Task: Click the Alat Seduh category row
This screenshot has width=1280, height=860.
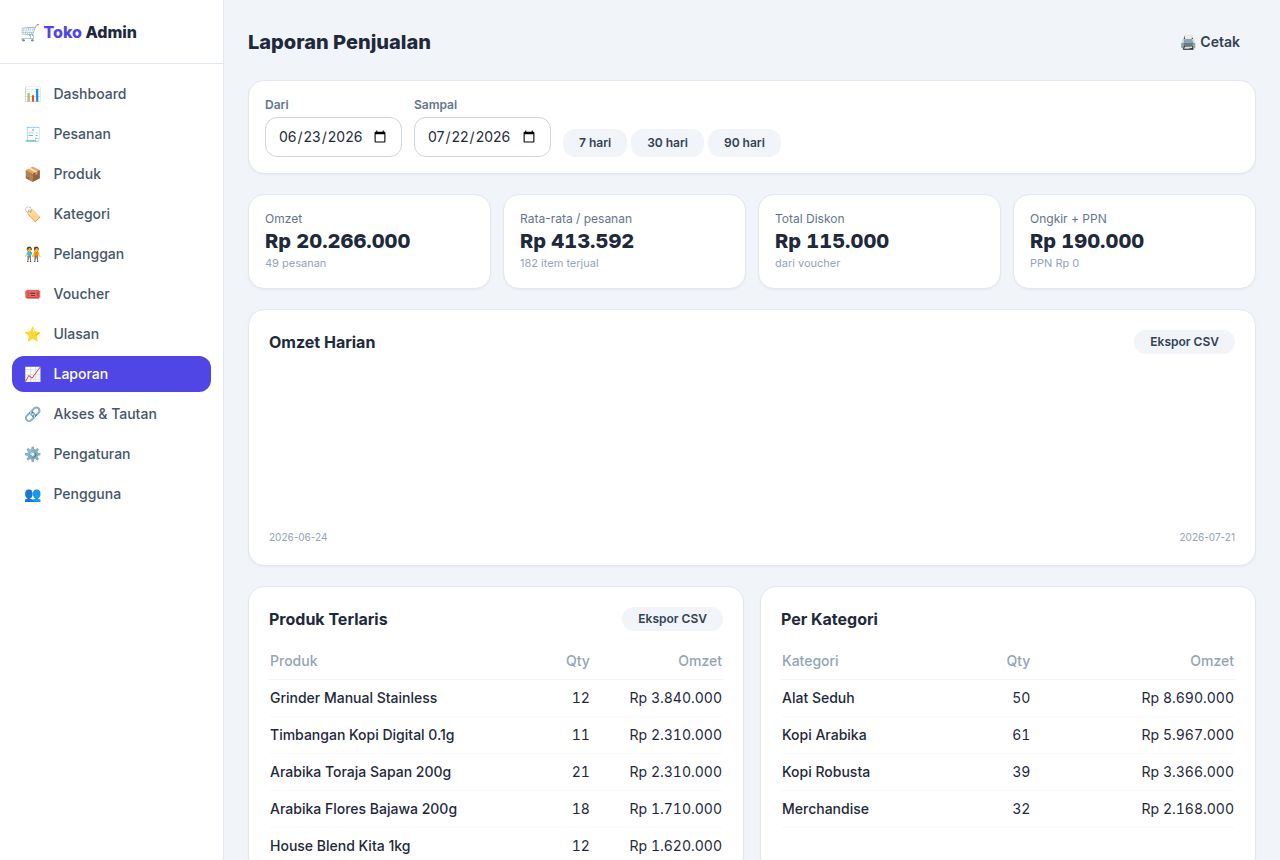Action: 1008,698
